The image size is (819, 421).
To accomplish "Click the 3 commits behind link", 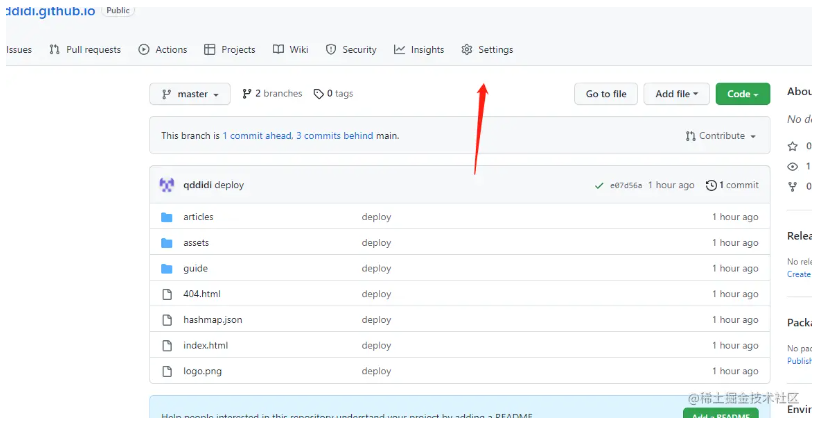I will 335,136.
